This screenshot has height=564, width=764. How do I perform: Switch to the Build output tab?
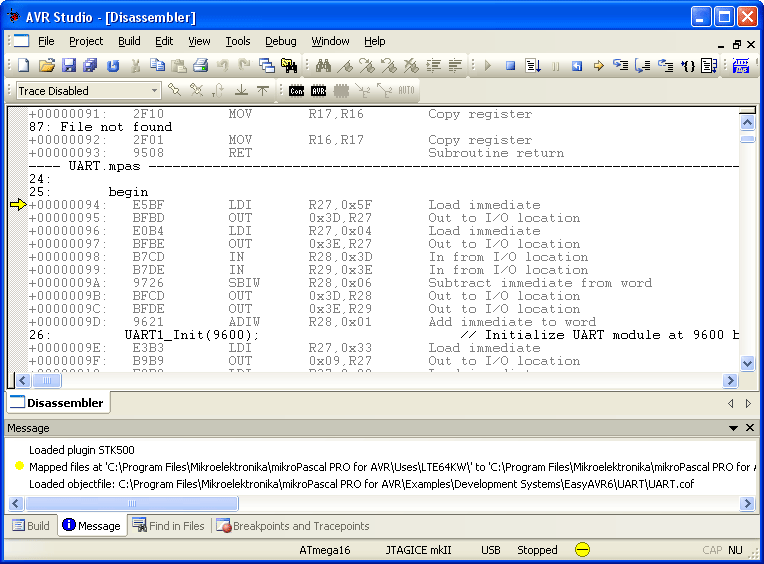click(x=31, y=526)
